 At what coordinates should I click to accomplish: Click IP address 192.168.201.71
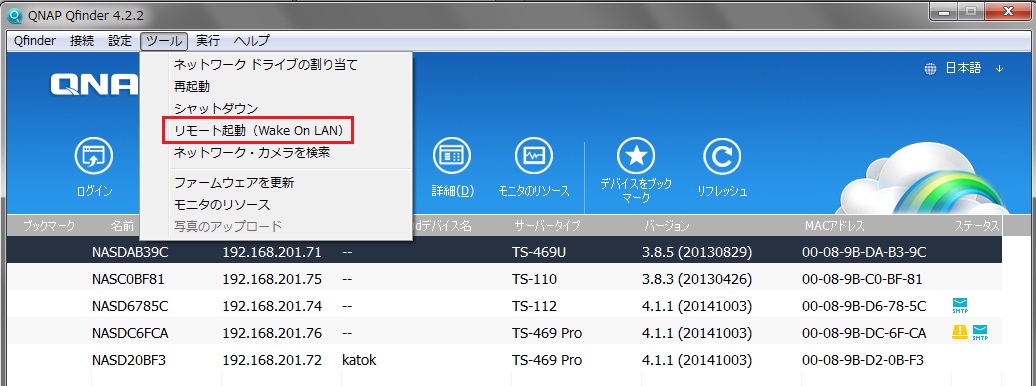(x=272, y=252)
